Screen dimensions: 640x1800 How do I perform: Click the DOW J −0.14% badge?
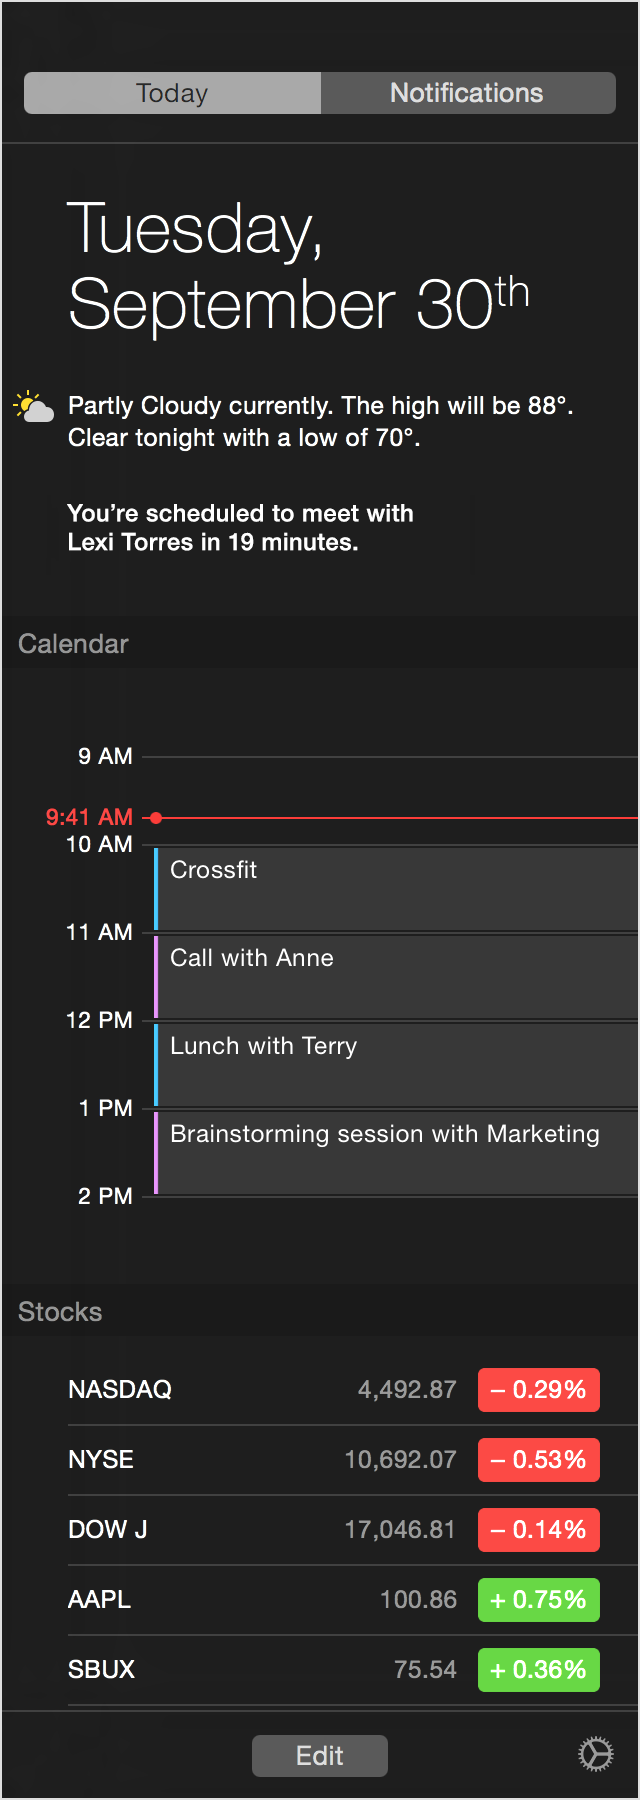539,1530
